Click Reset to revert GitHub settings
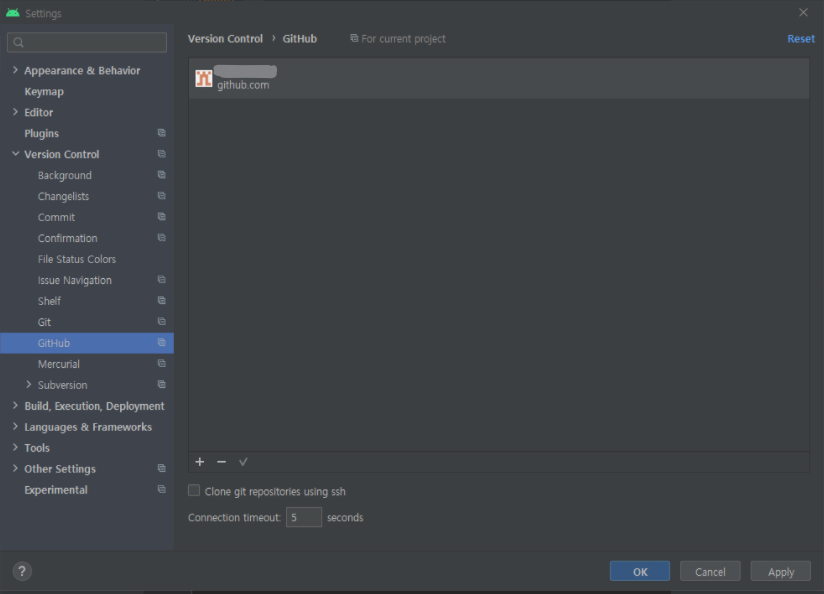The width and height of the screenshot is (824, 594). point(800,38)
